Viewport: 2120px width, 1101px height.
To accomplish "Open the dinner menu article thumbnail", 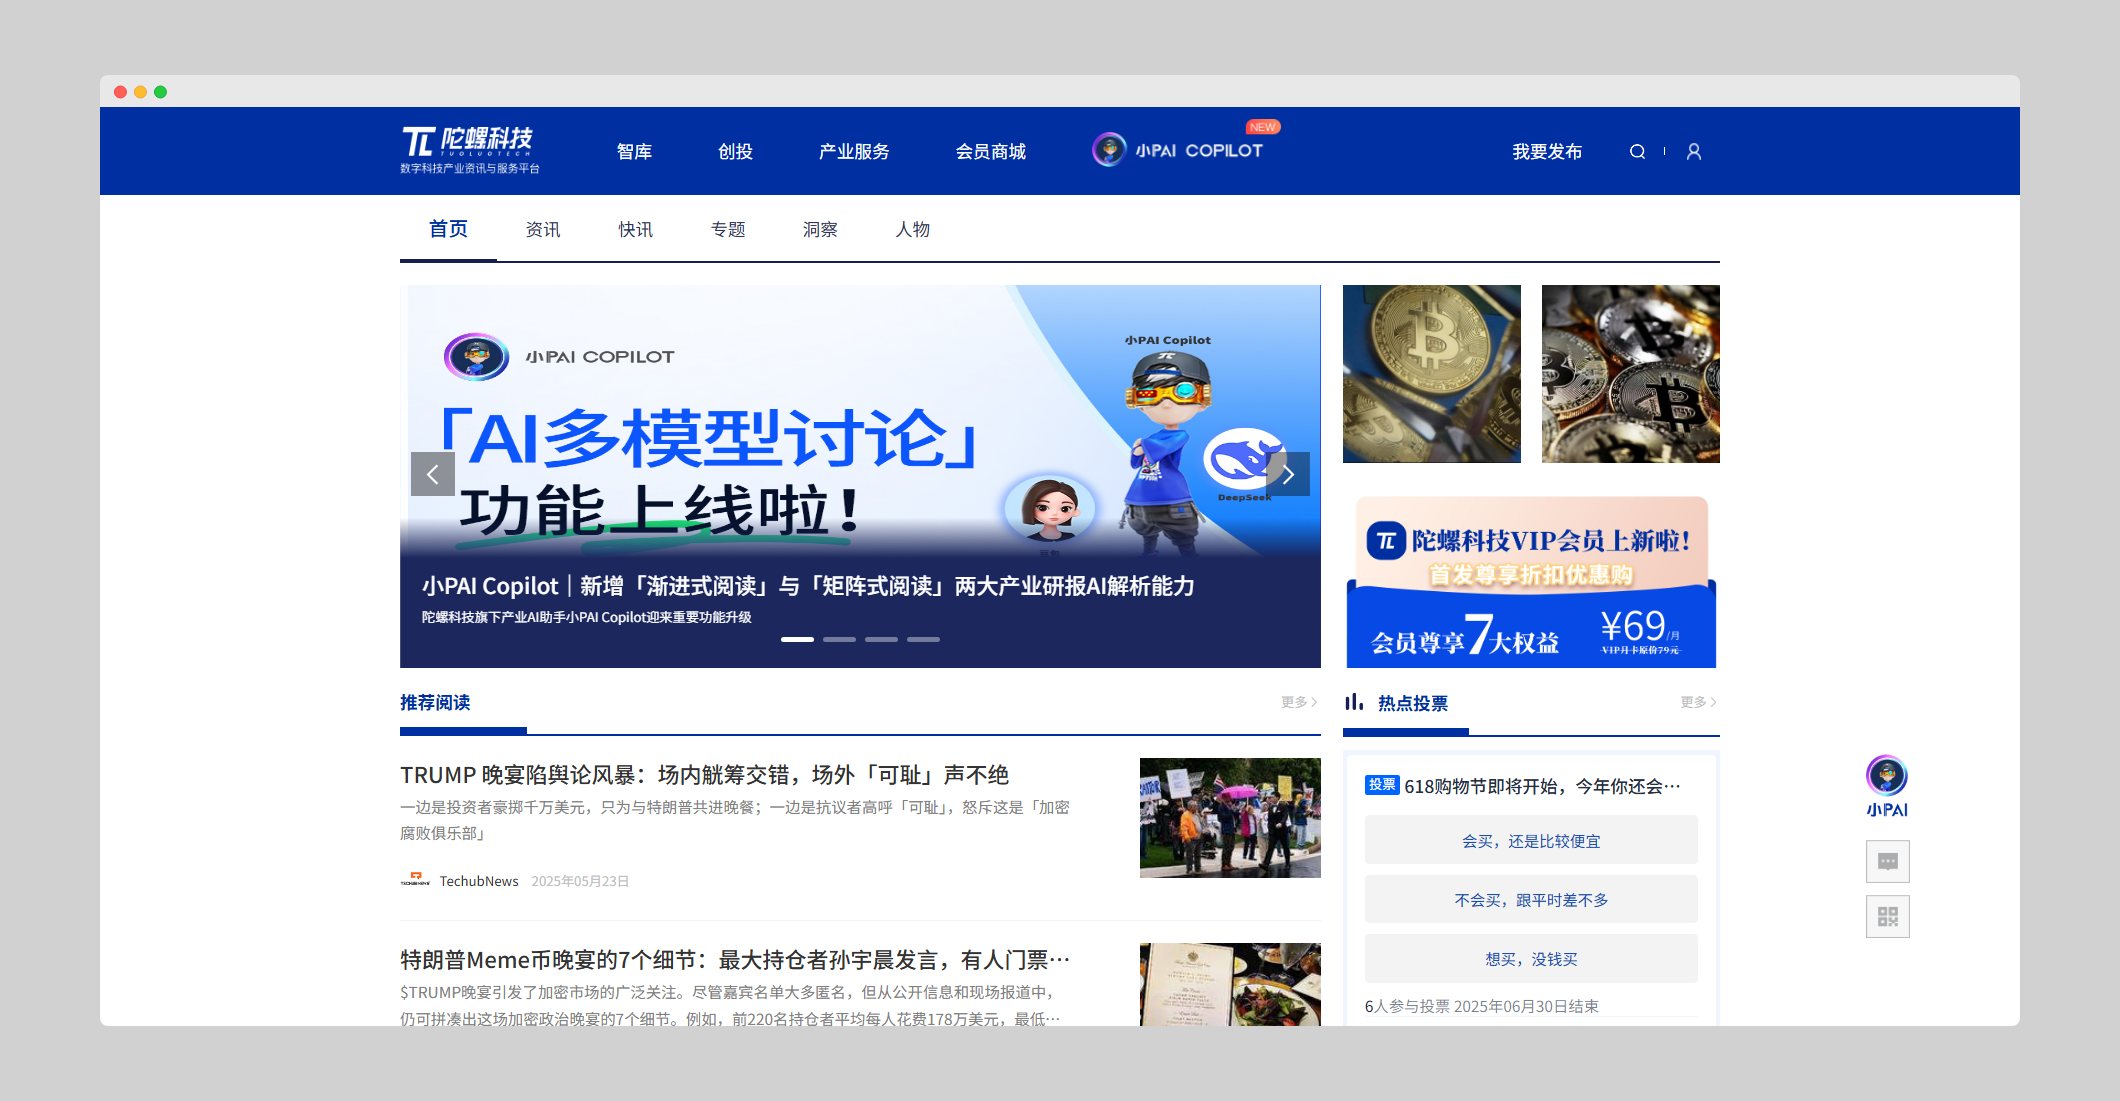I will pos(1230,984).
